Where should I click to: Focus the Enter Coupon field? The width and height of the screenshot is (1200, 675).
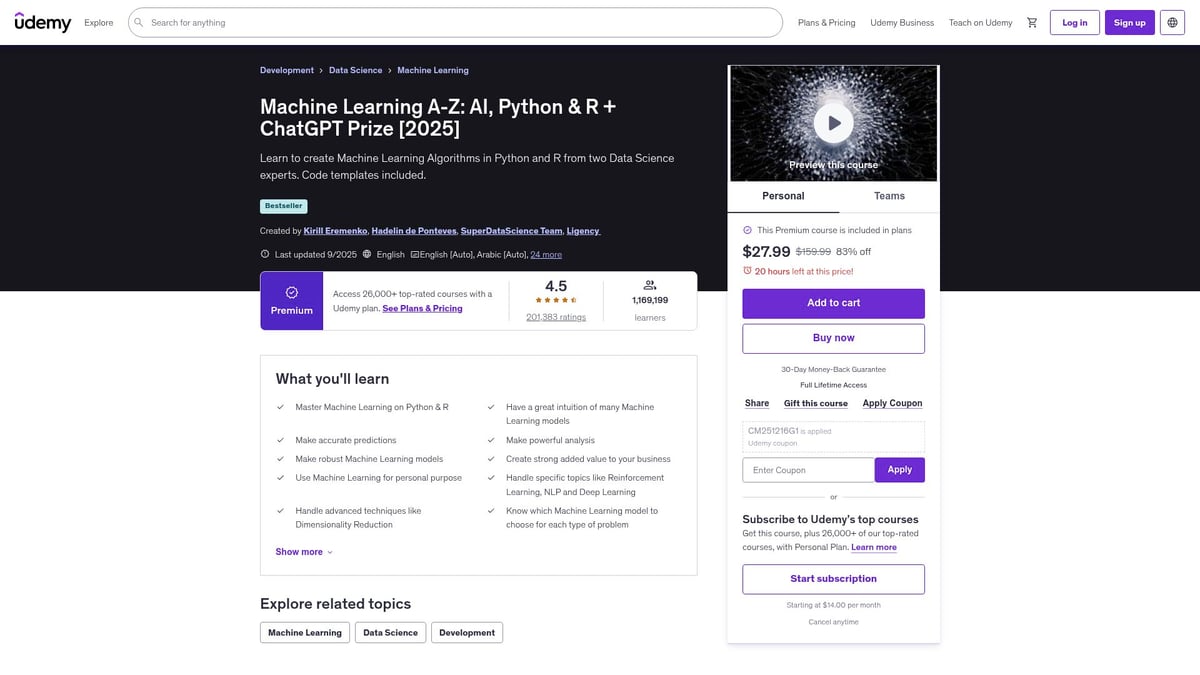point(808,470)
